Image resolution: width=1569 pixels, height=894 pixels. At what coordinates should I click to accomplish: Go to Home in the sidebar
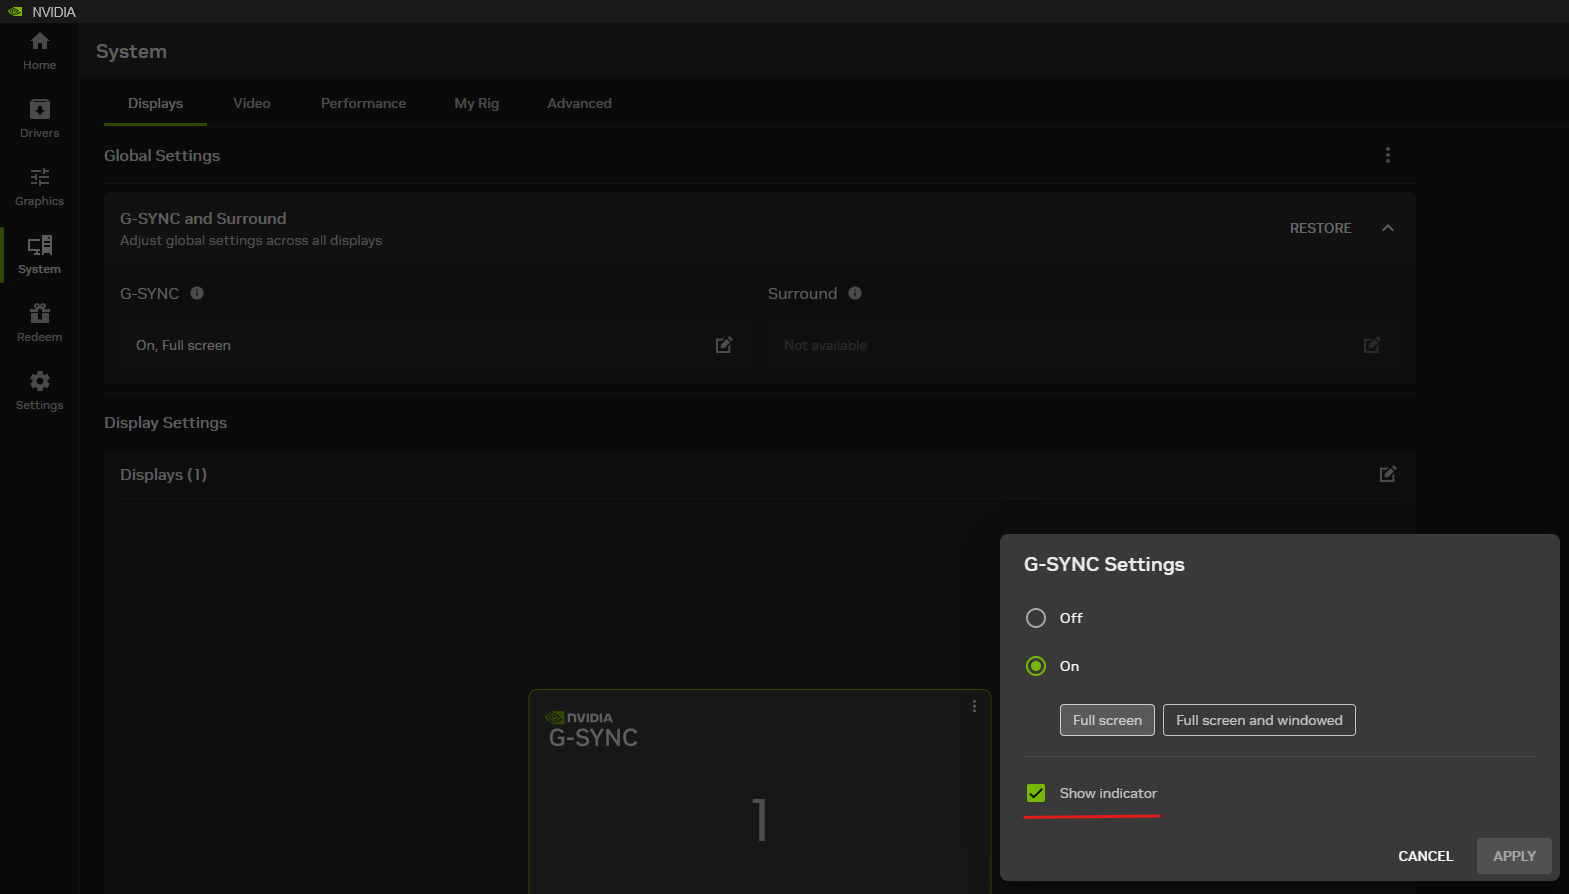[40, 51]
